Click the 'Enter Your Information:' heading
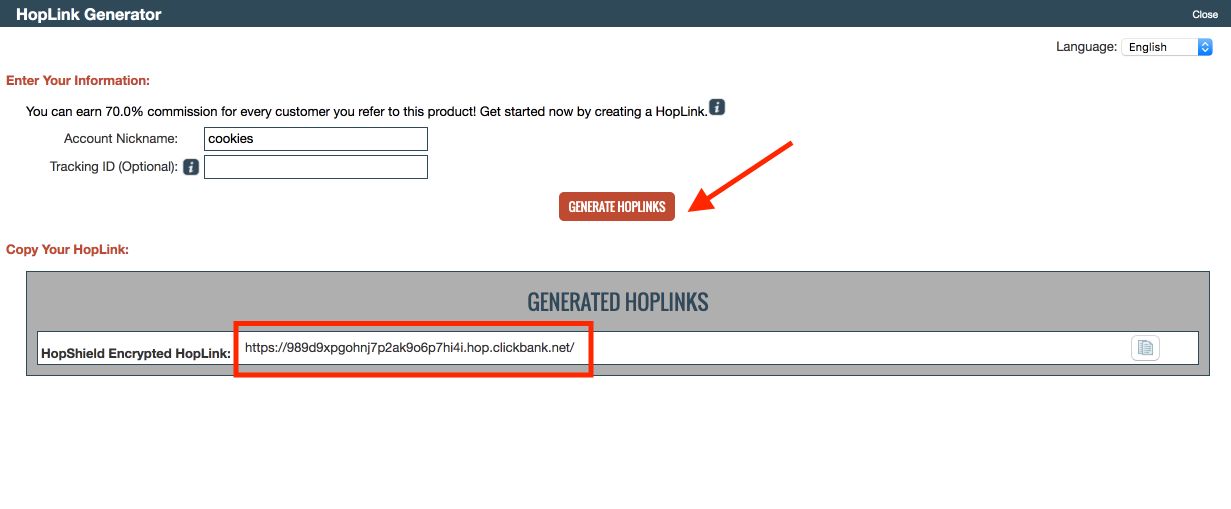This screenshot has height=509, width=1231. [78, 80]
